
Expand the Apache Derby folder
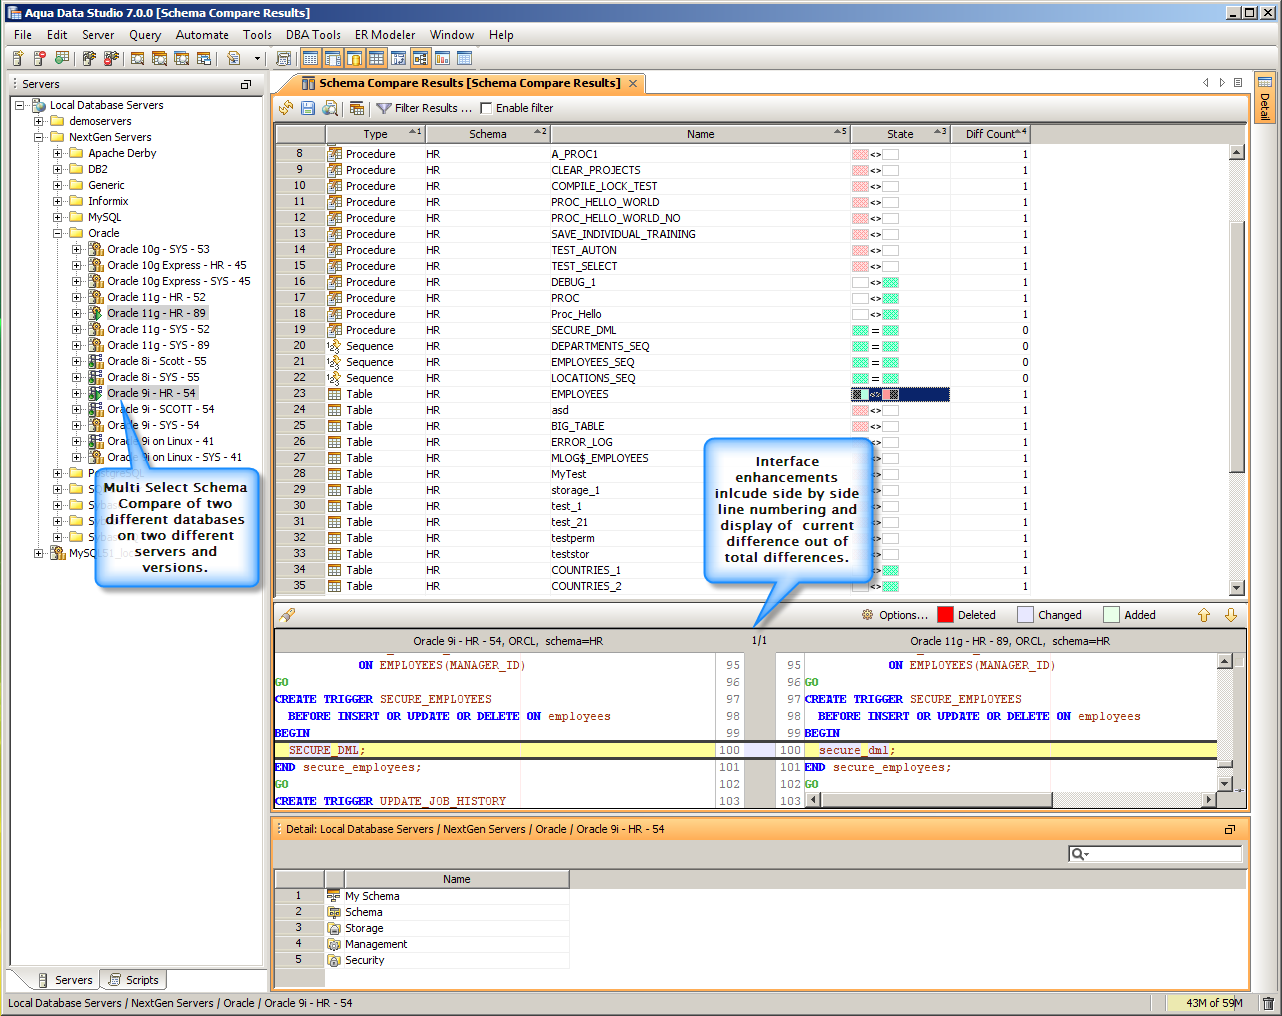coord(58,153)
